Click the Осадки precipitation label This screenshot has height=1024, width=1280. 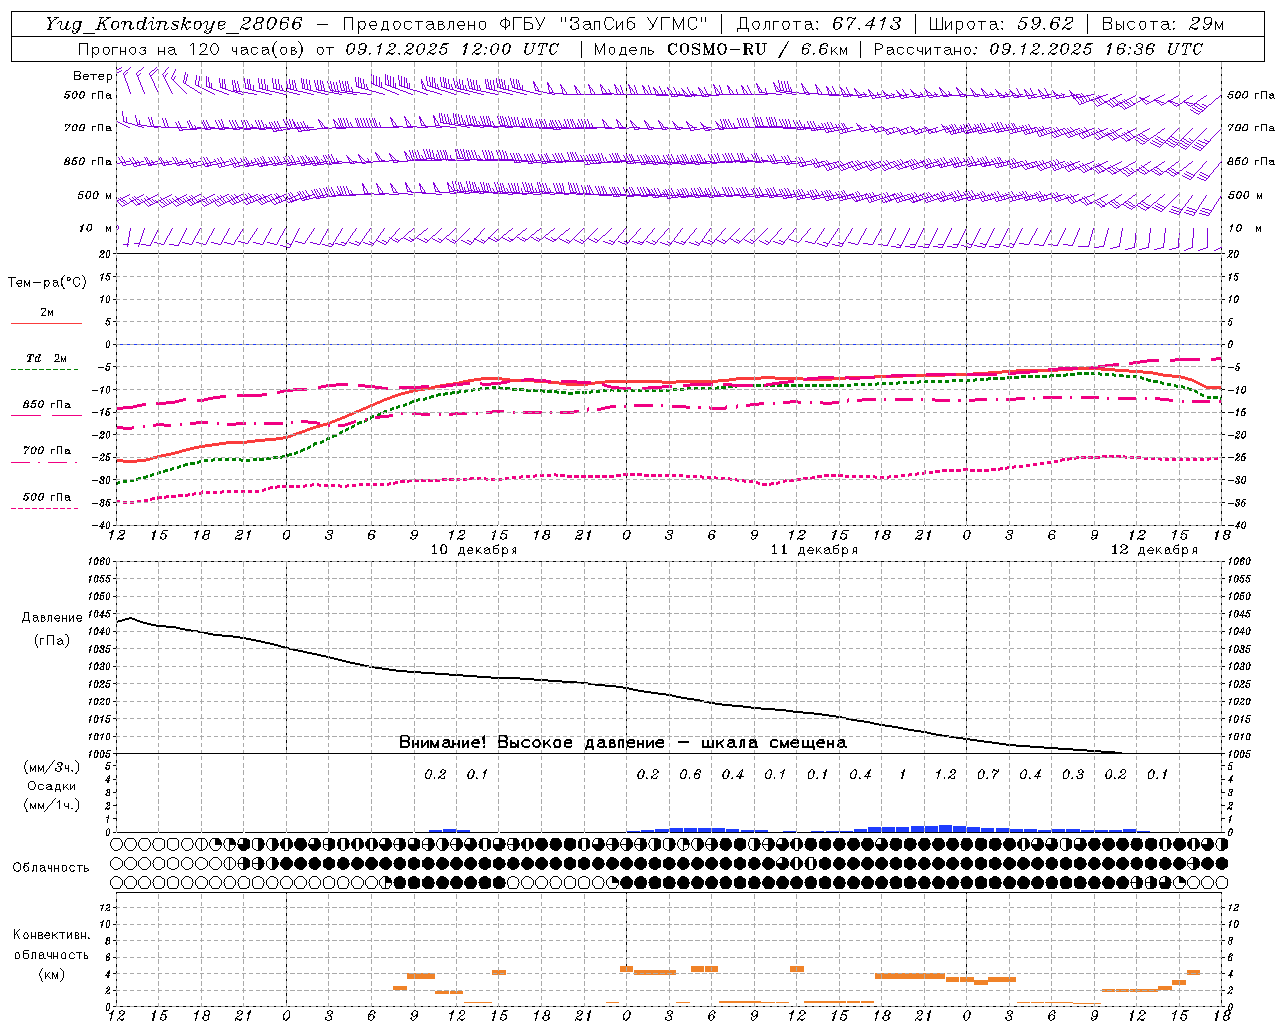click(51, 786)
